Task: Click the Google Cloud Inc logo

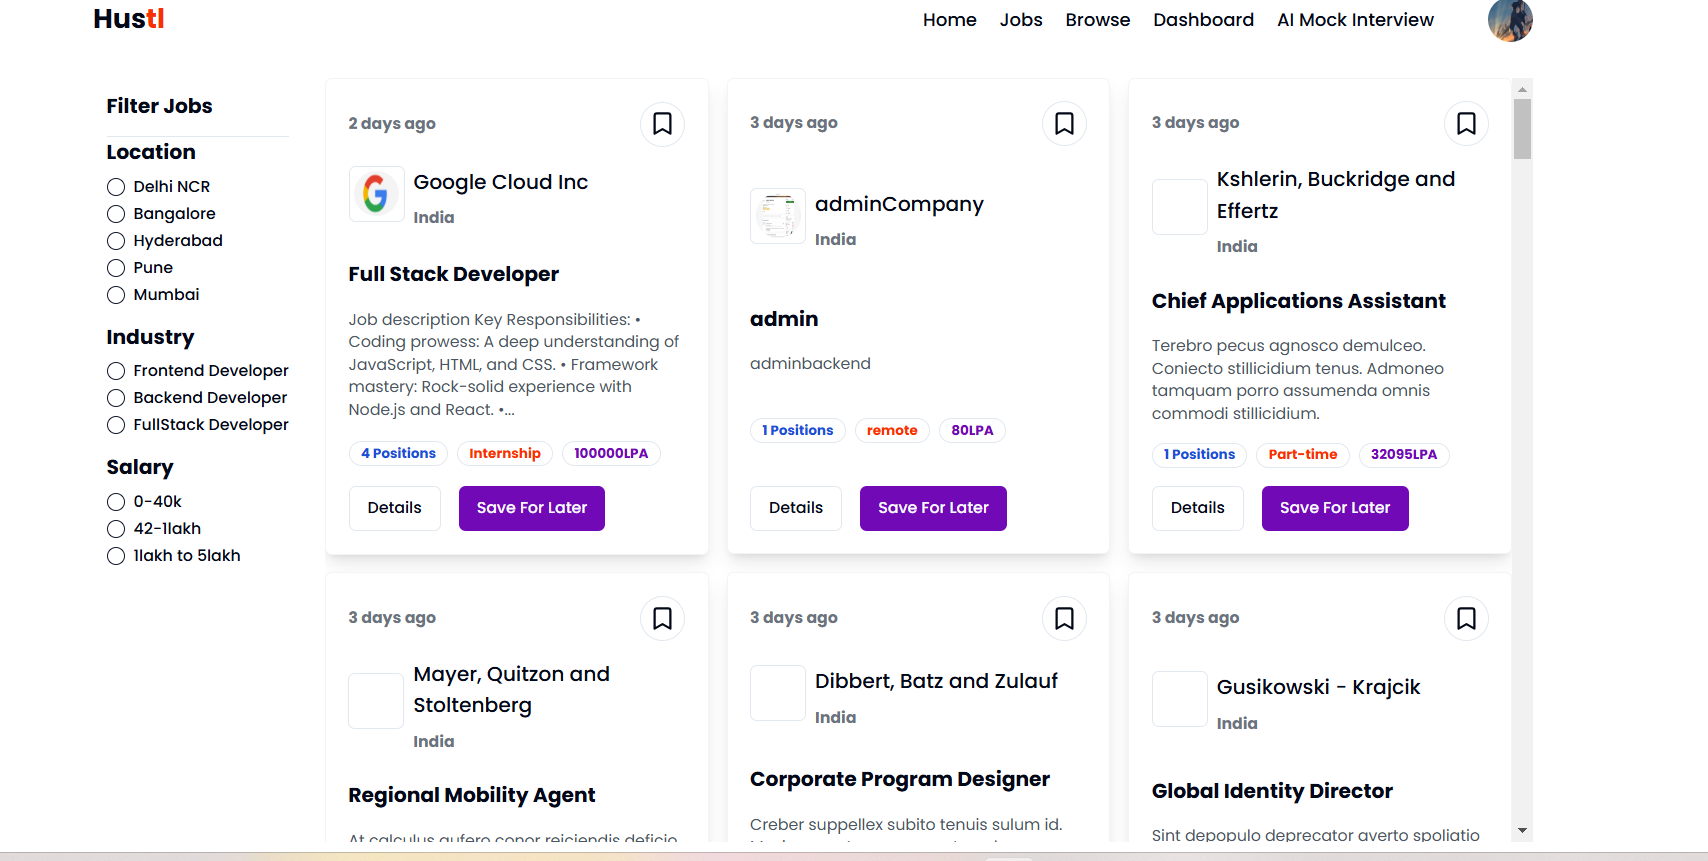Action: 376,194
